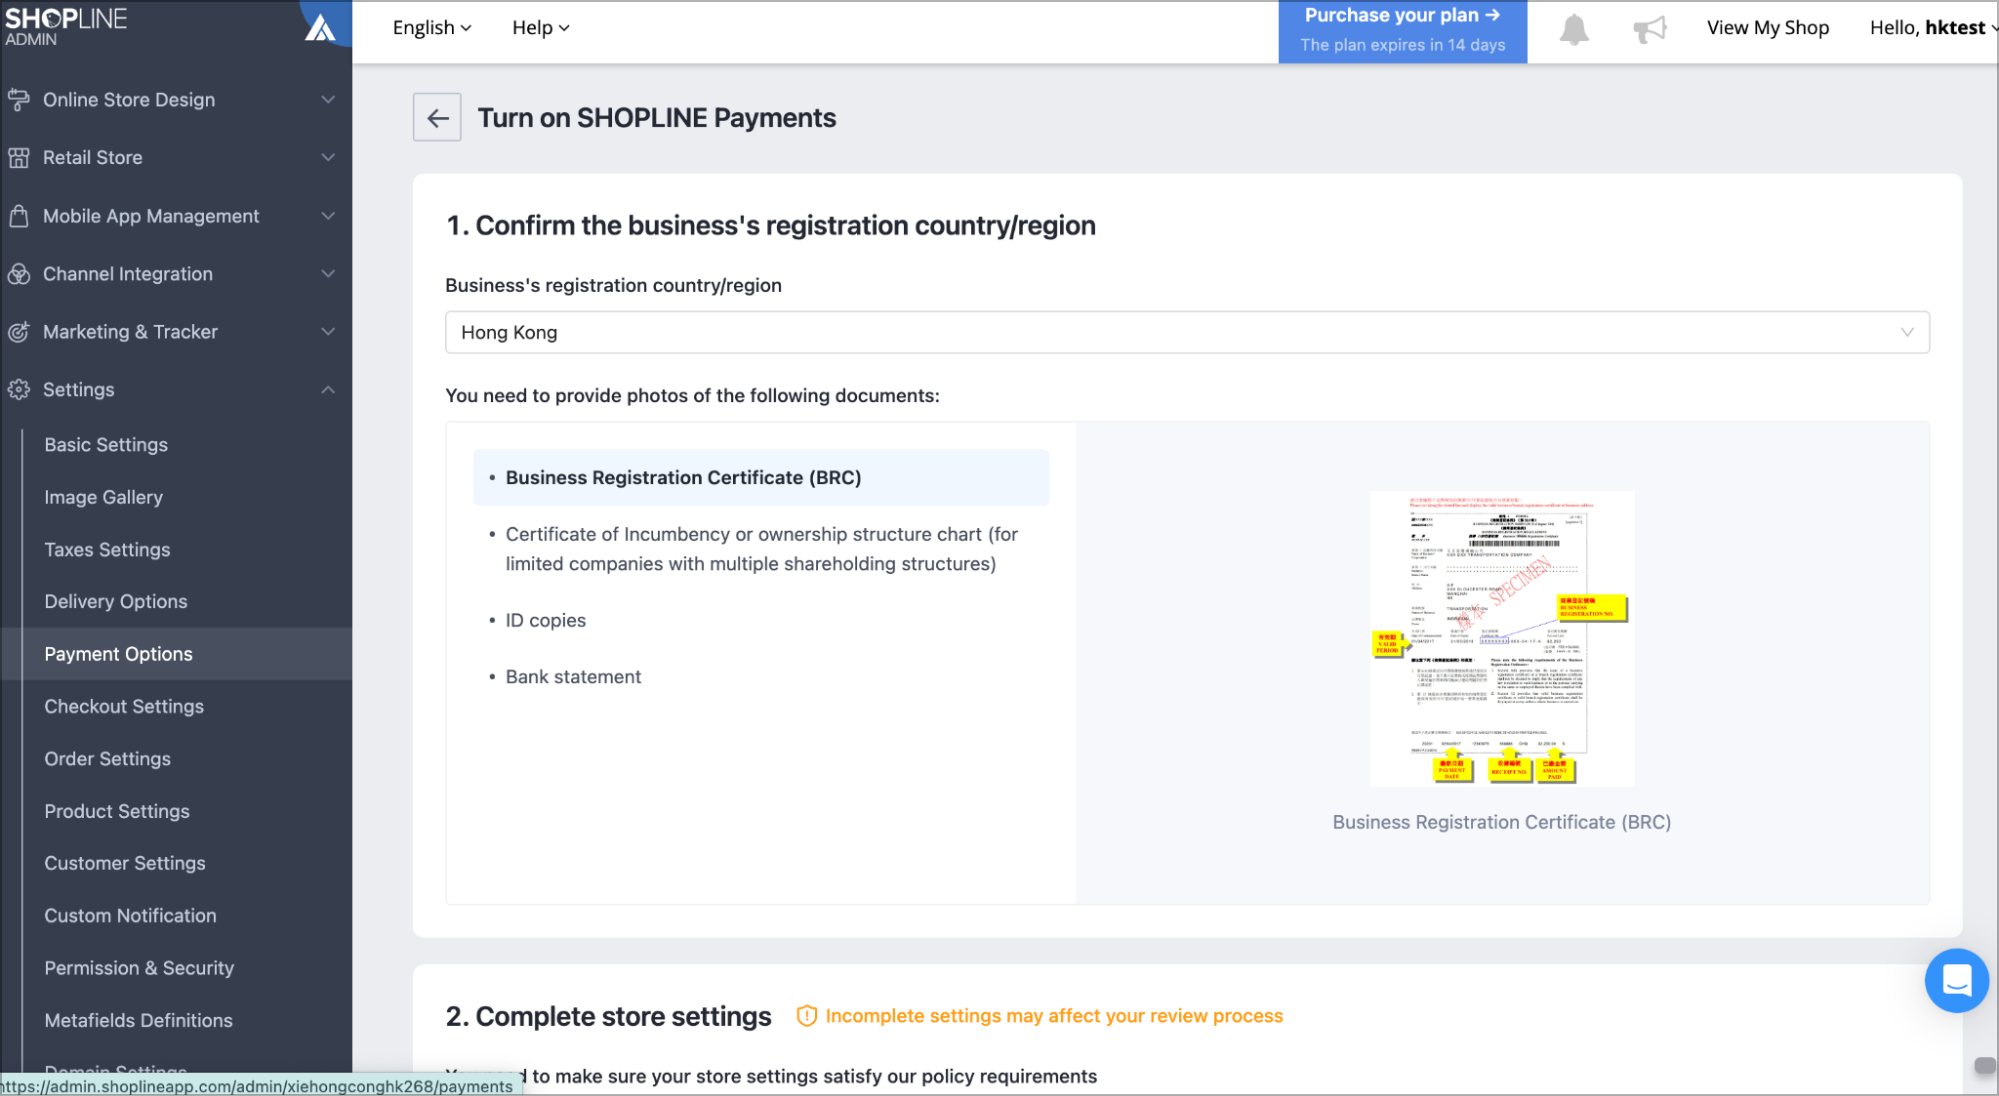
Task: Open the live chat bubble
Action: [x=1957, y=980]
